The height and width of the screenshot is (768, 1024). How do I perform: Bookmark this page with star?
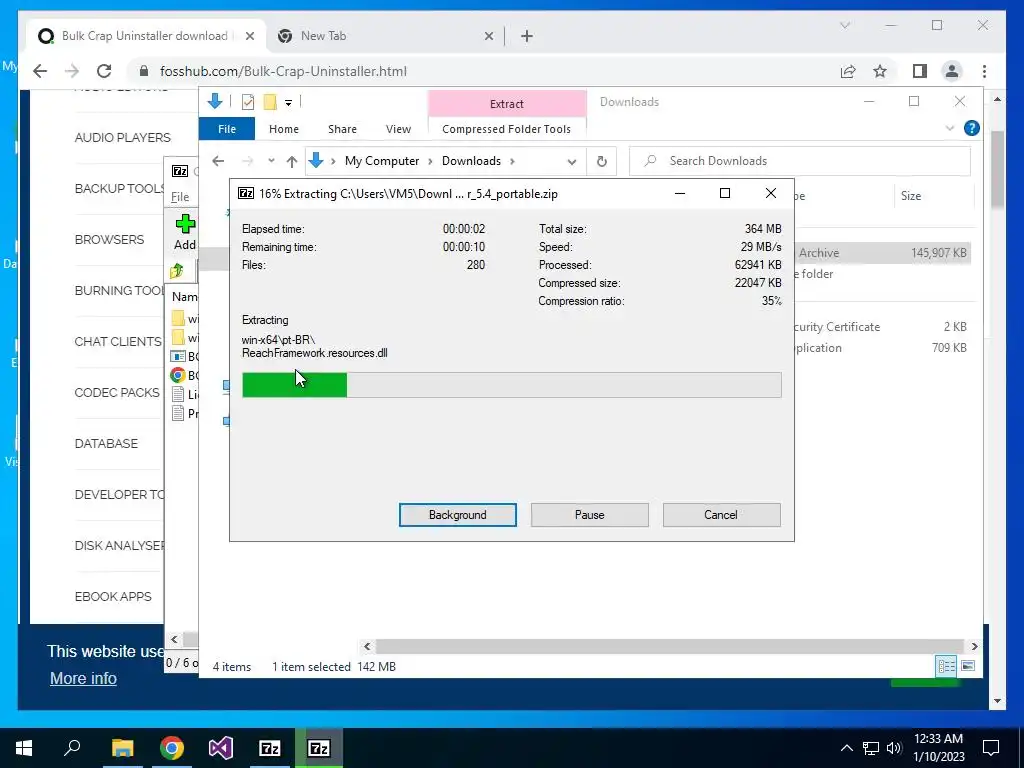click(x=880, y=71)
